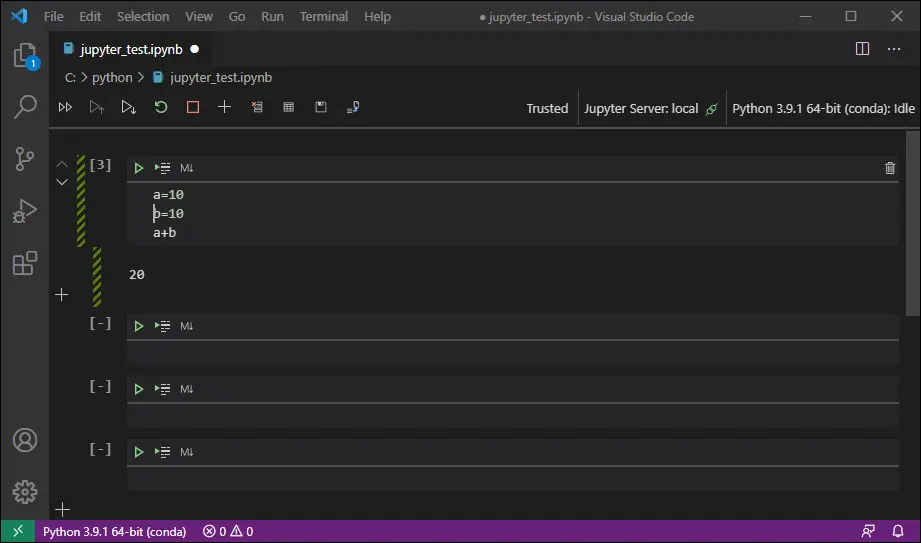This screenshot has width=921, height=543.
Task: Open the View menu
Action: (x=199, y=16)
